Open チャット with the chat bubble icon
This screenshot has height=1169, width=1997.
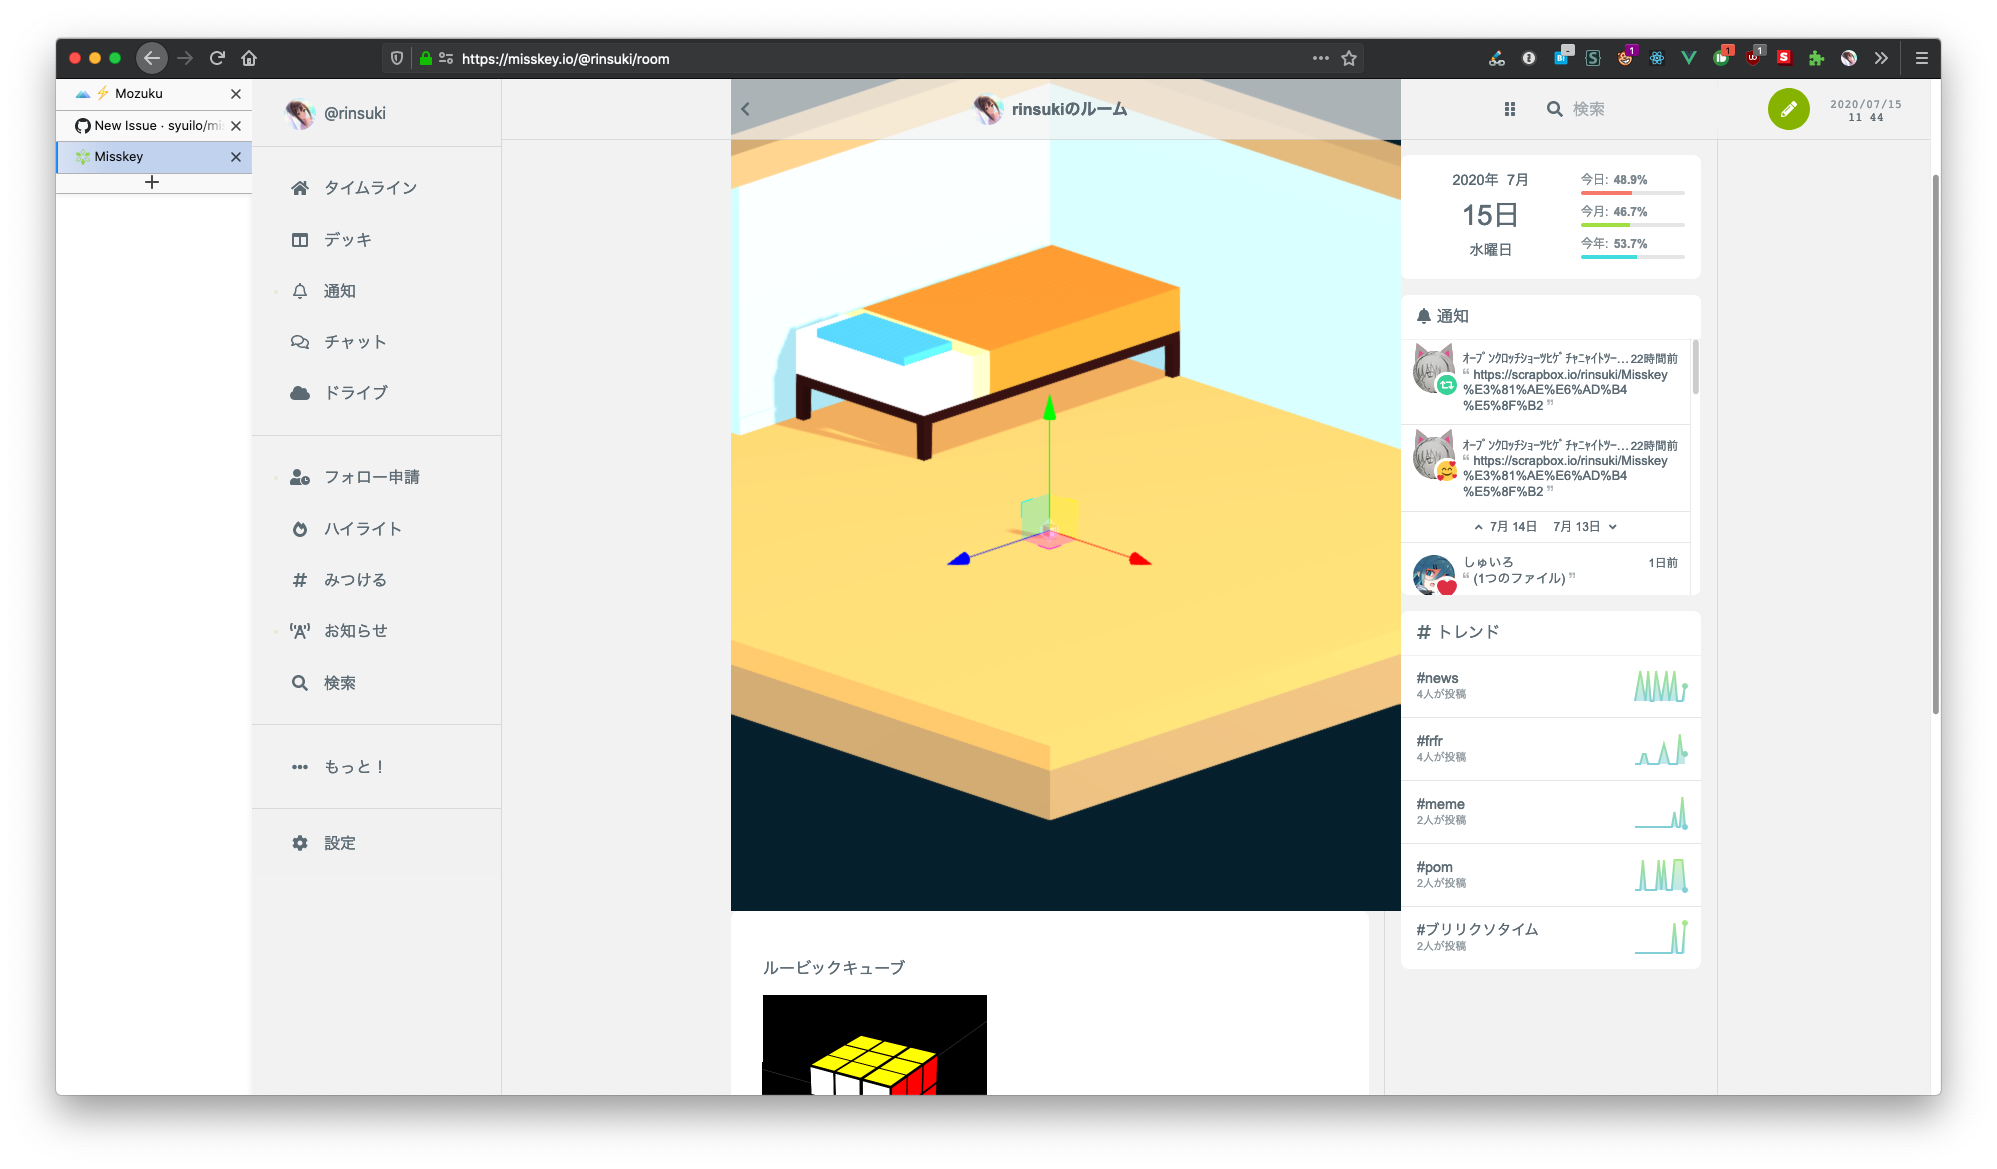(x=299, y=341)
